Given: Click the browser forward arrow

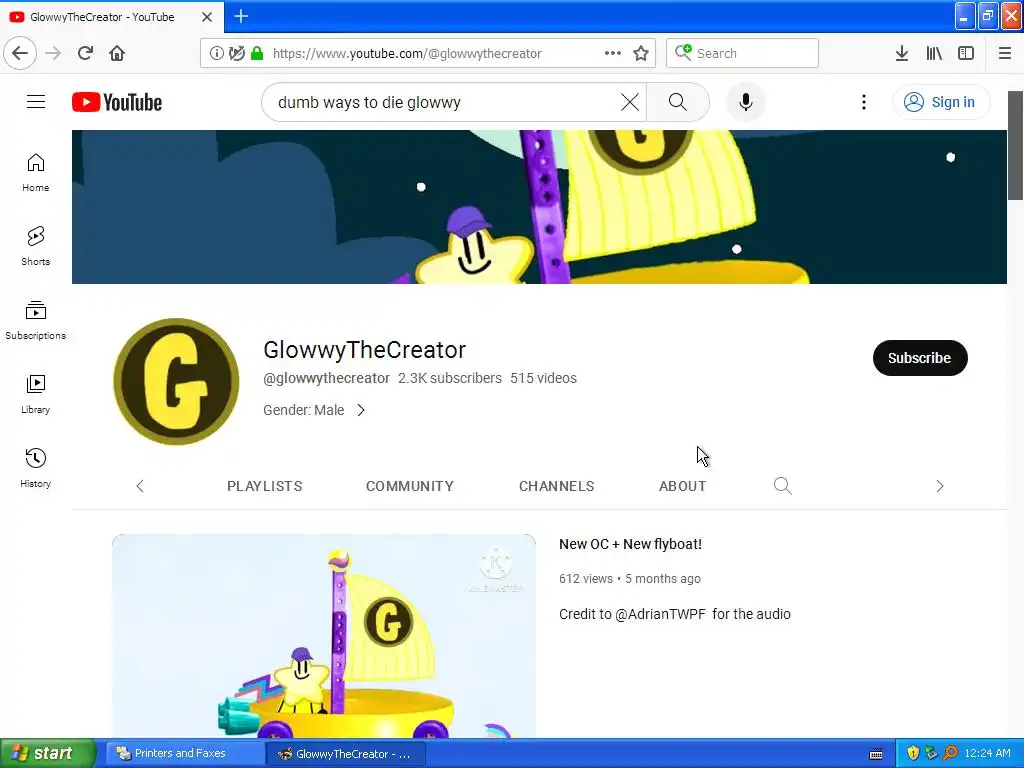Looking at the screenshot, I should coord(53,53).
